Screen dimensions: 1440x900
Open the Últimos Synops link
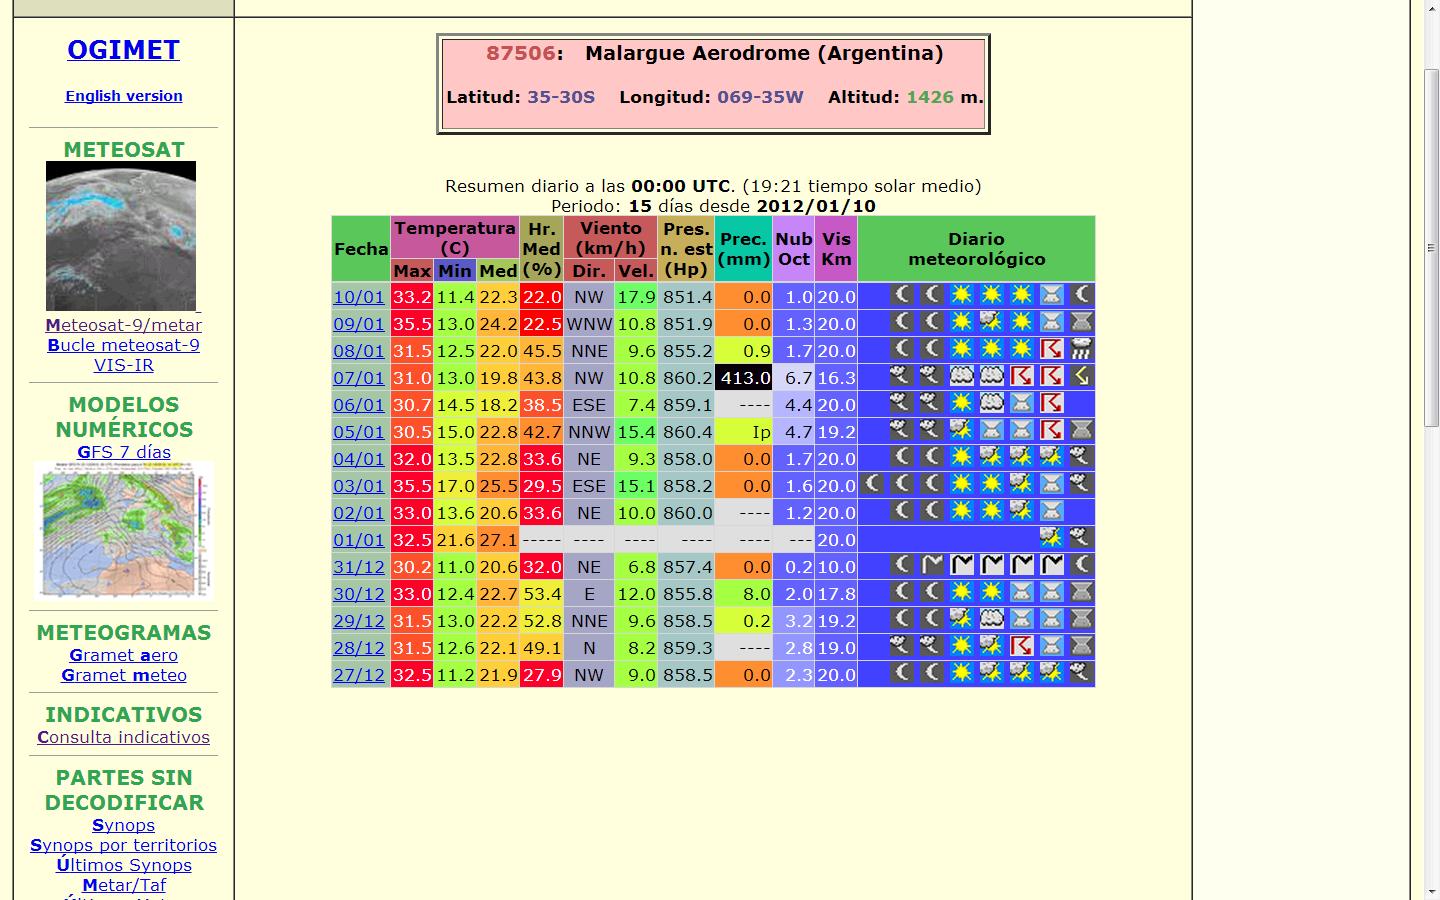(124, 865)
